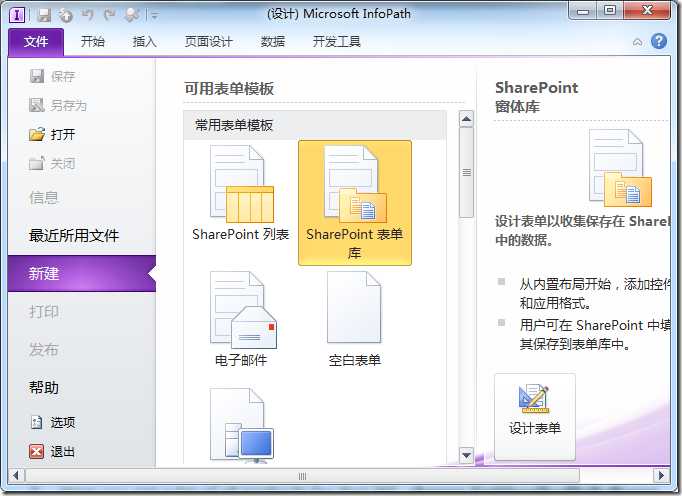682x496 pixels.
Task: Choose the SharePoint 表单库 template
Action: pos(355,203)
